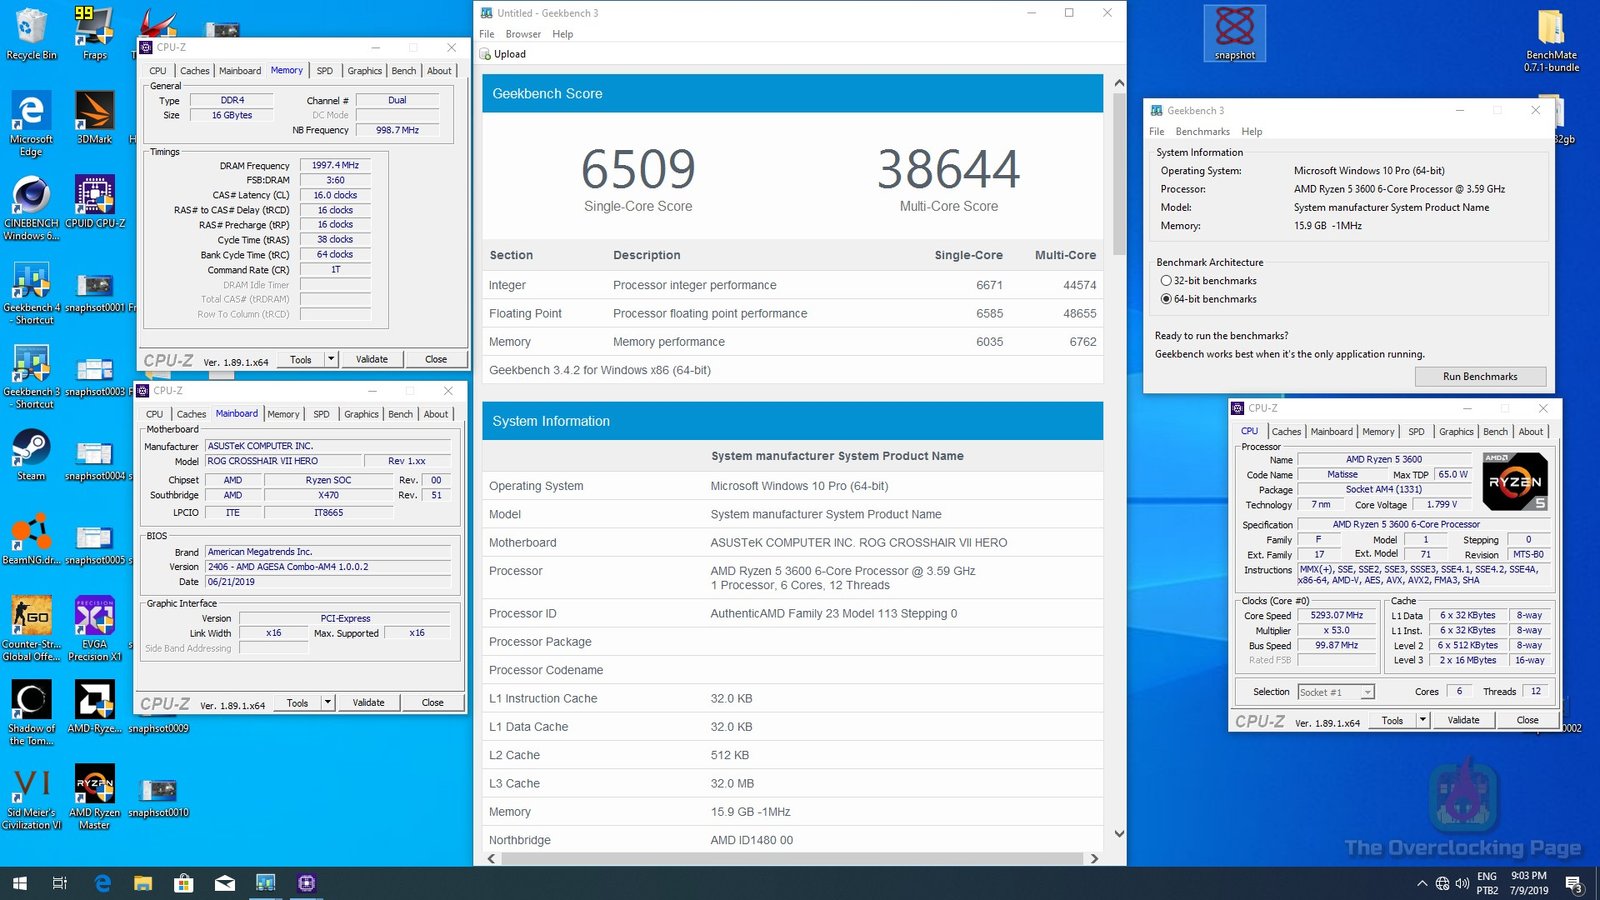Open the BenchMate 0.7.1-bundle folder
The image size is (1600, 900).
click(x=1552, y=25)
